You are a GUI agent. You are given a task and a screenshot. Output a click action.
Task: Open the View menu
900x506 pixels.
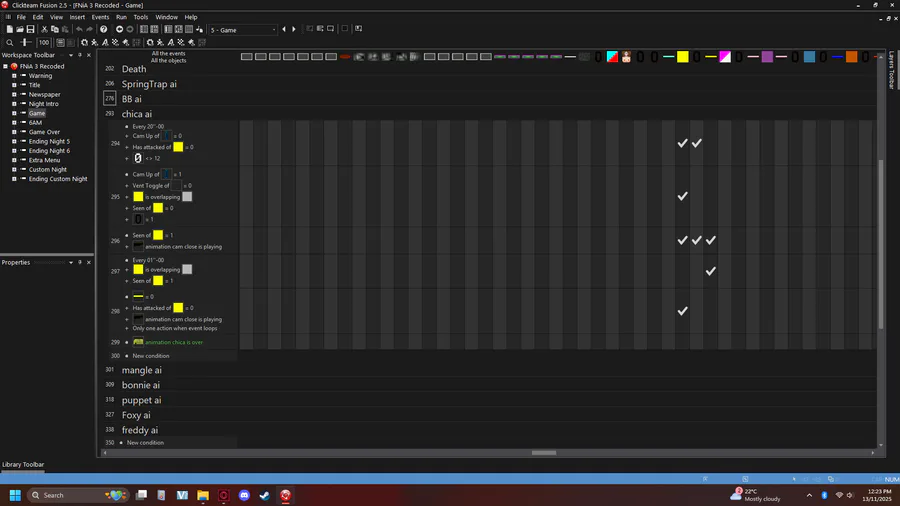(56, 17)
